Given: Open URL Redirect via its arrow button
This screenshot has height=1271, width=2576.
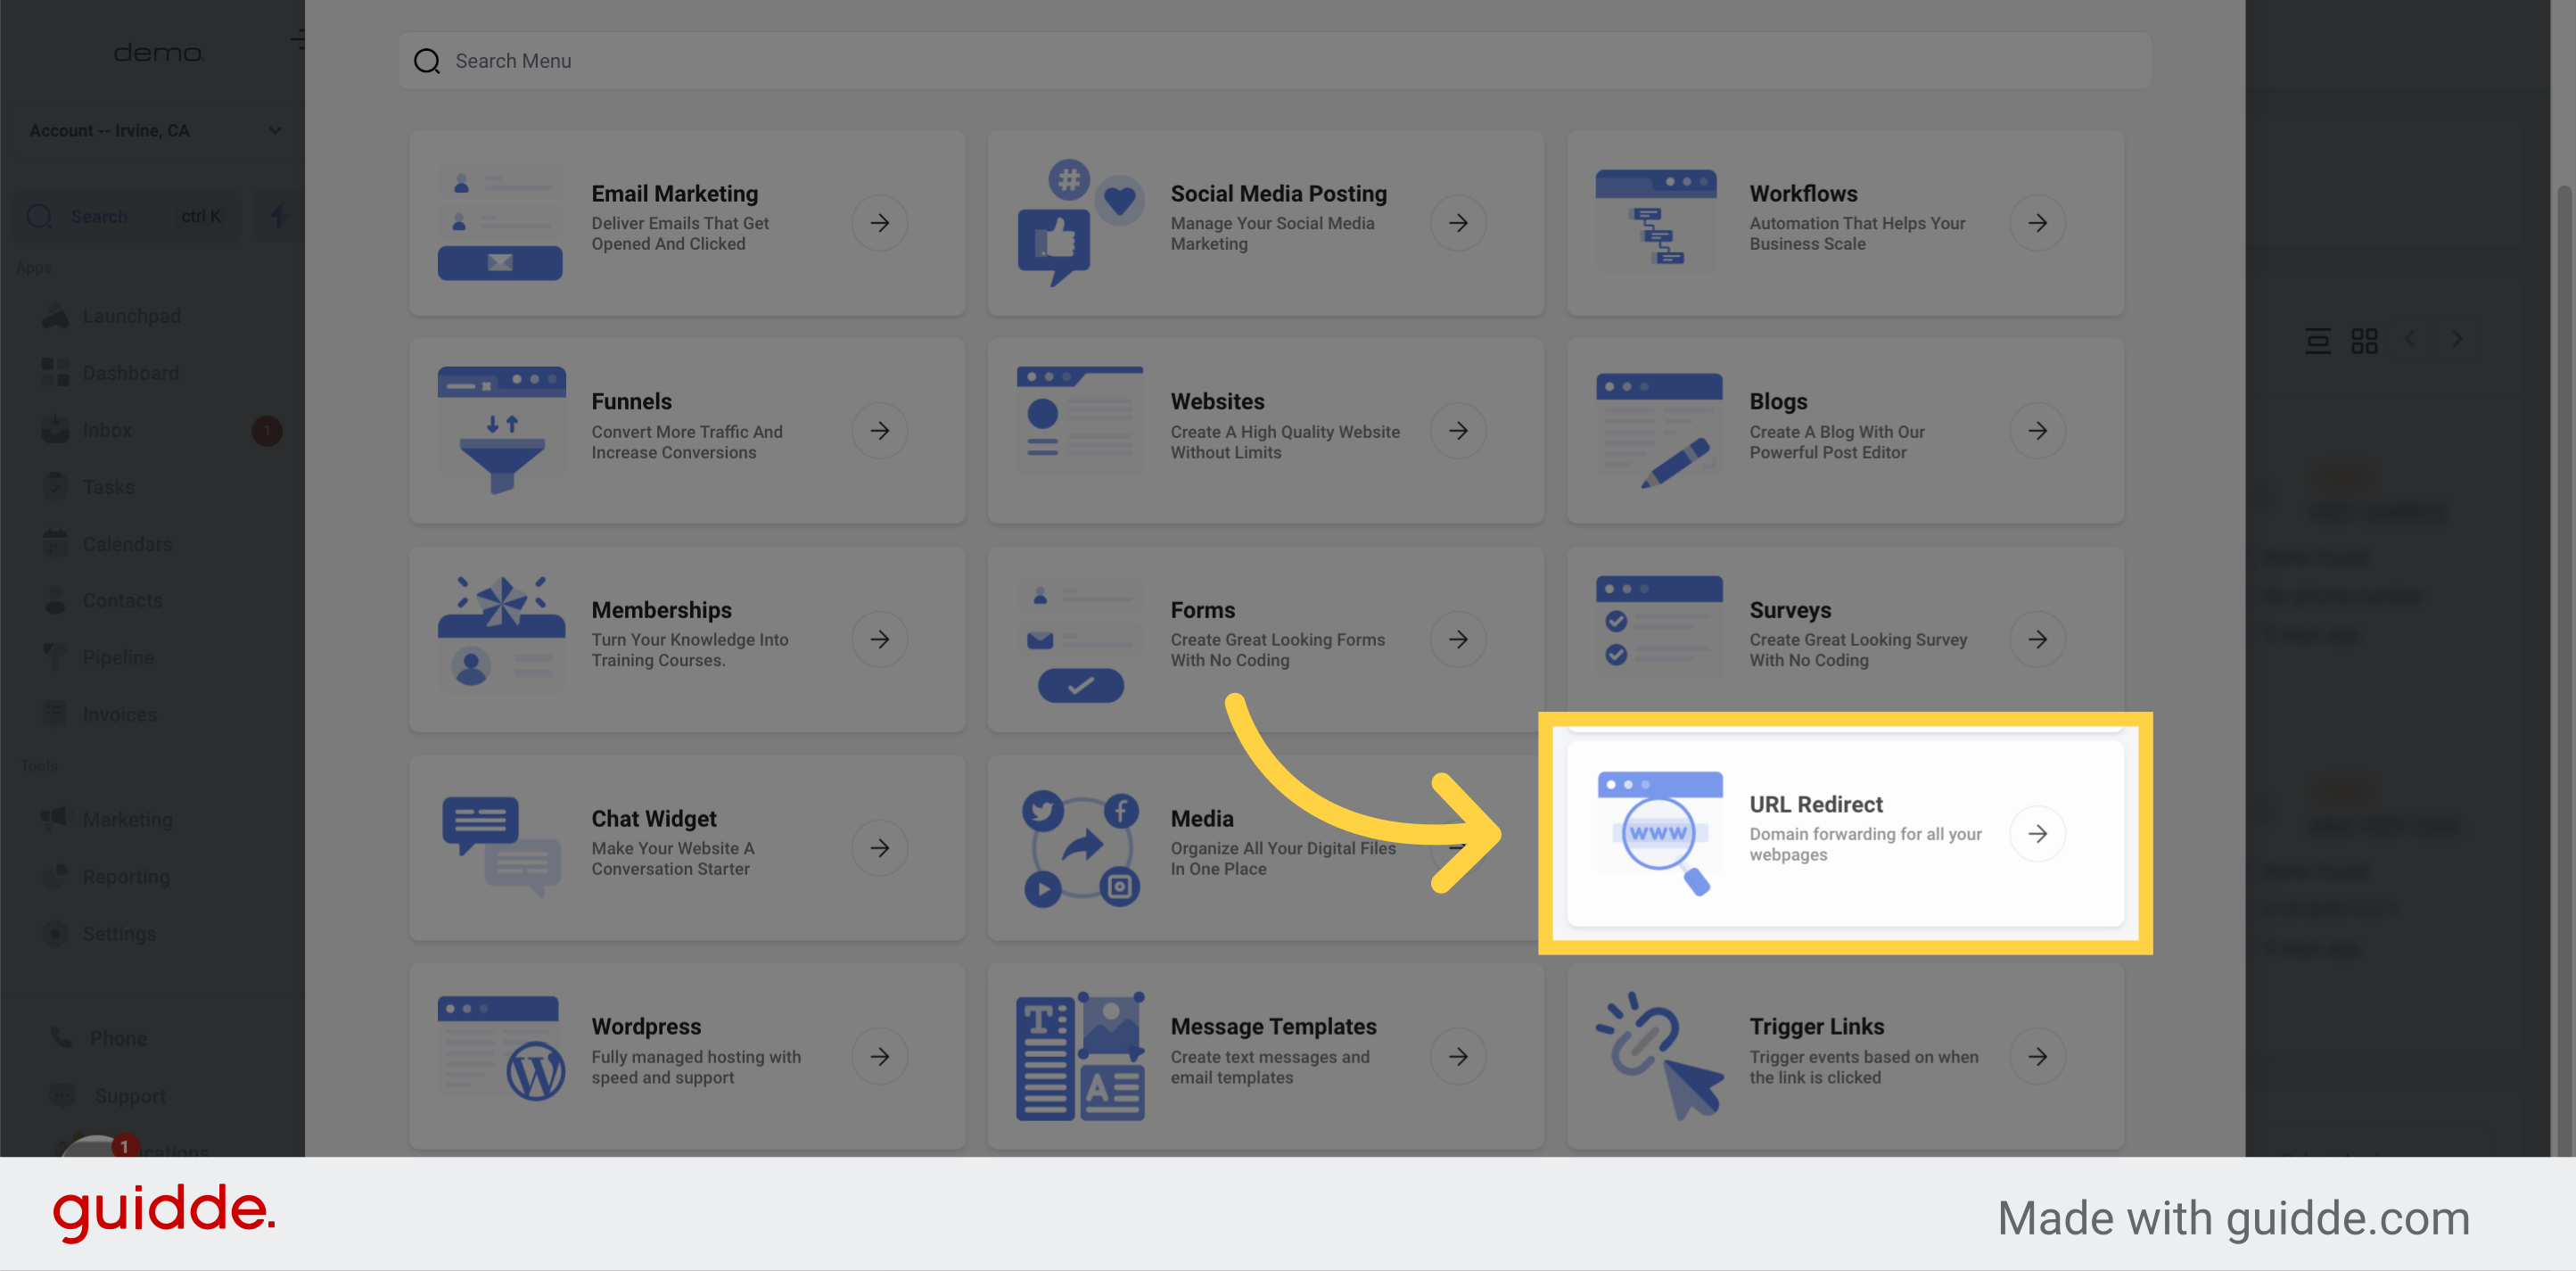Looking at the screenshot, I should [x=2038, y=833].
